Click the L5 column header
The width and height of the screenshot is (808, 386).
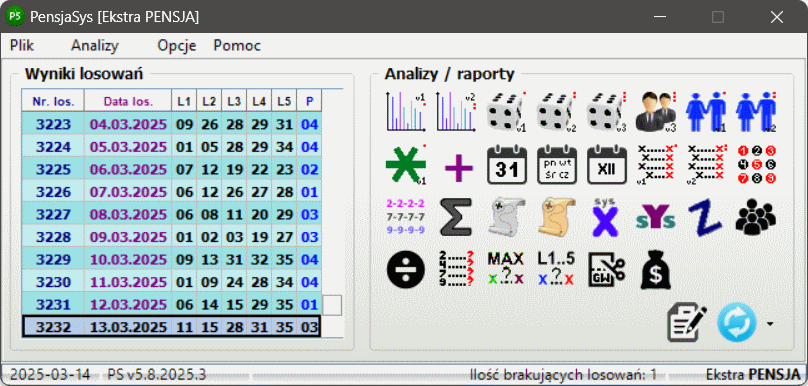coord(284,101)
